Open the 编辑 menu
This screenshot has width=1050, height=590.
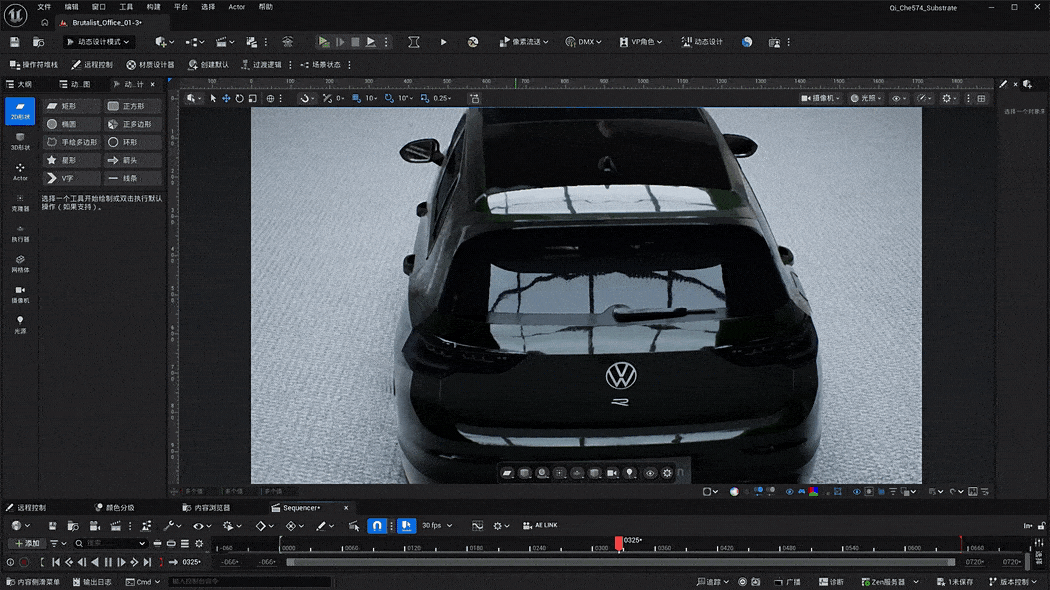coord(72,7)
